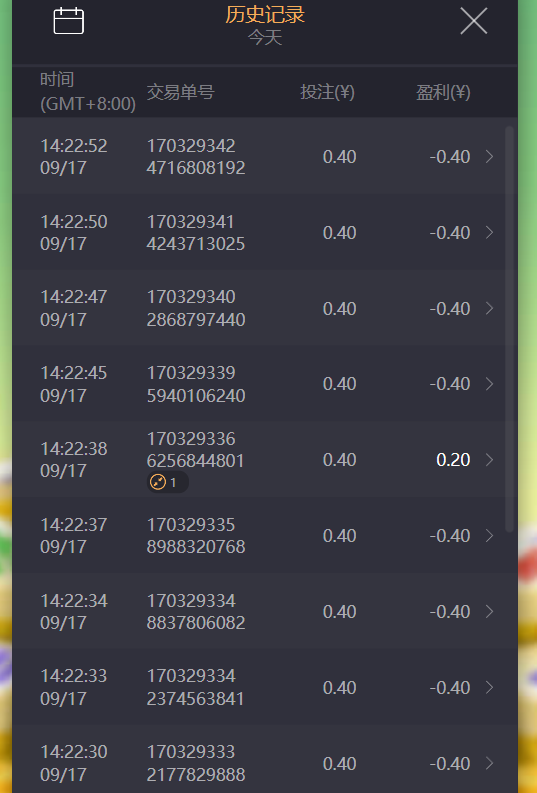Viewport: 537px width, 793px height.
Task: Open the calendar date picker icon
Action: [x=69, y=21]
